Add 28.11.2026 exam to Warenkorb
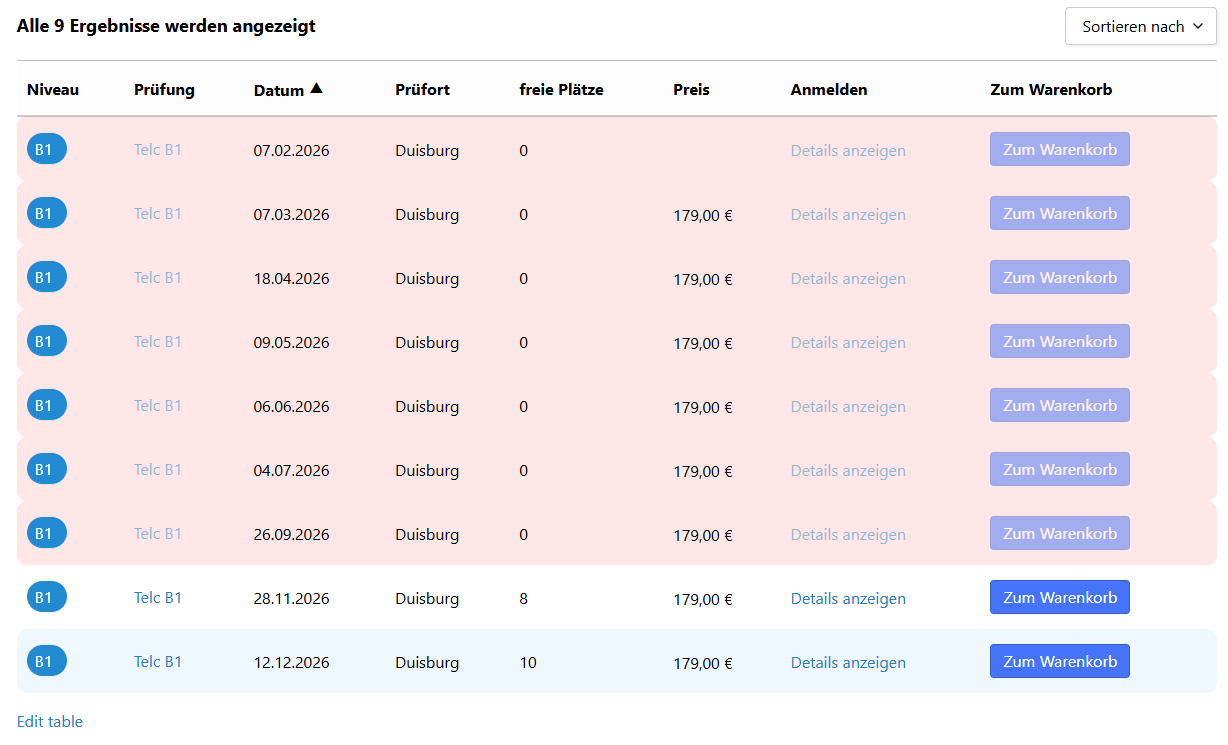 tap(1059, 597)
